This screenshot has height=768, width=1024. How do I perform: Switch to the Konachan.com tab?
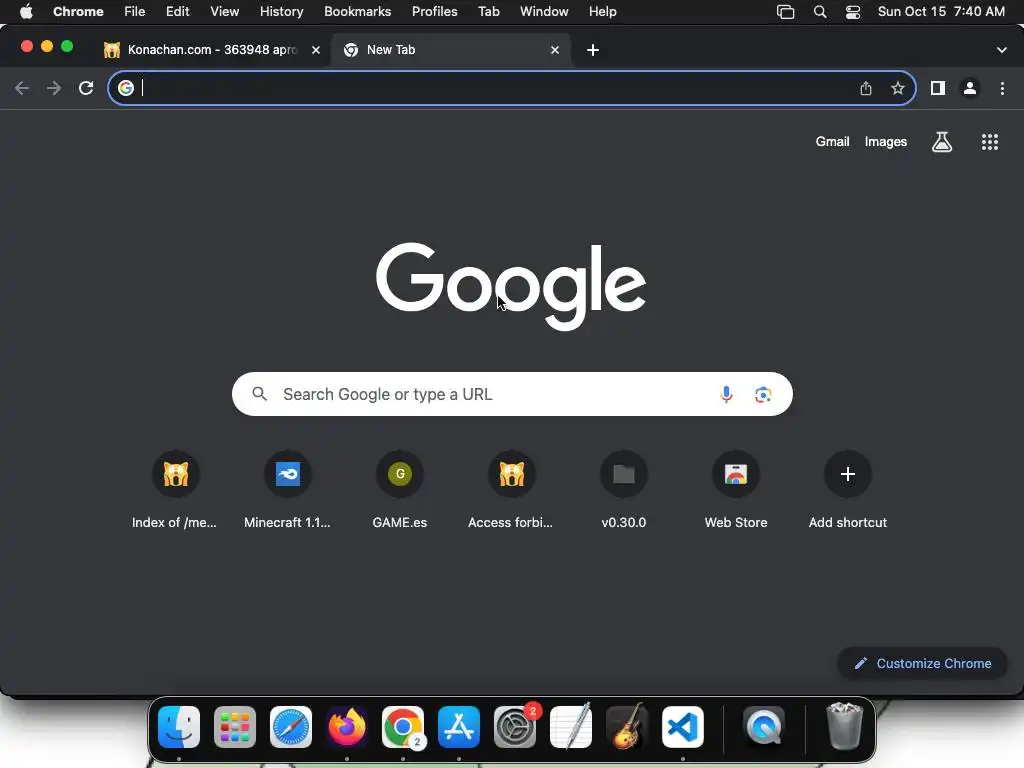coord(211,50)
